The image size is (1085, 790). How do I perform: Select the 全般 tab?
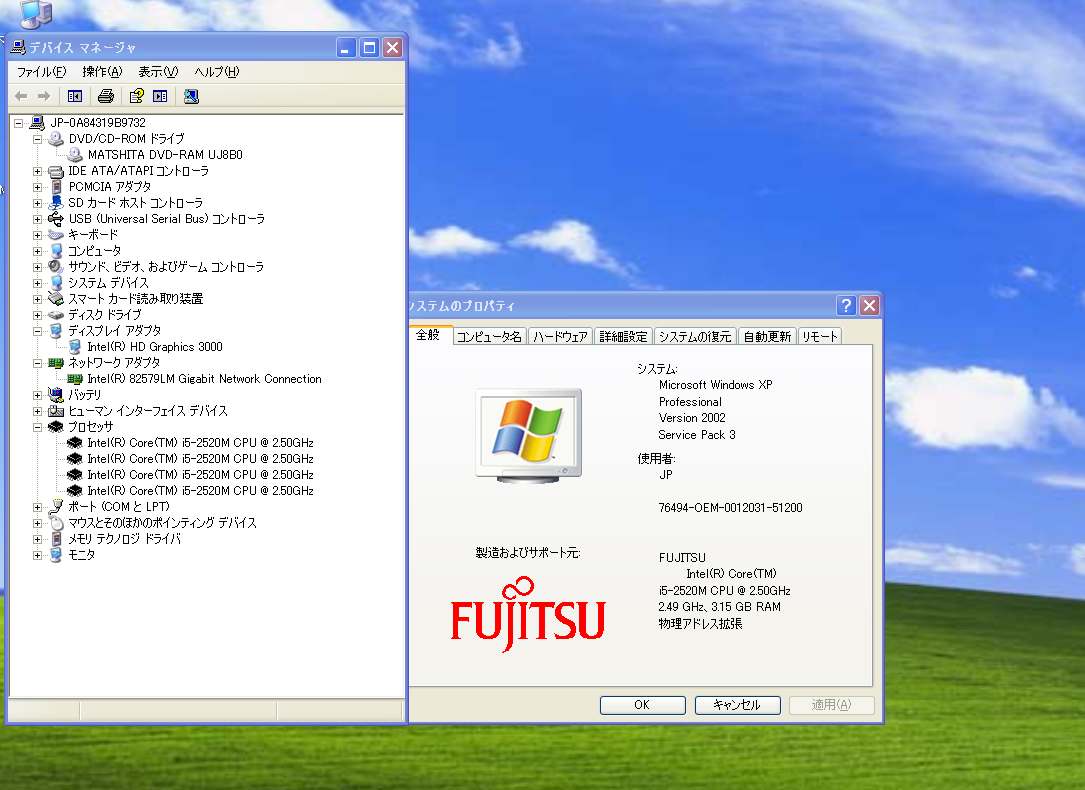[x=429, y=335]
